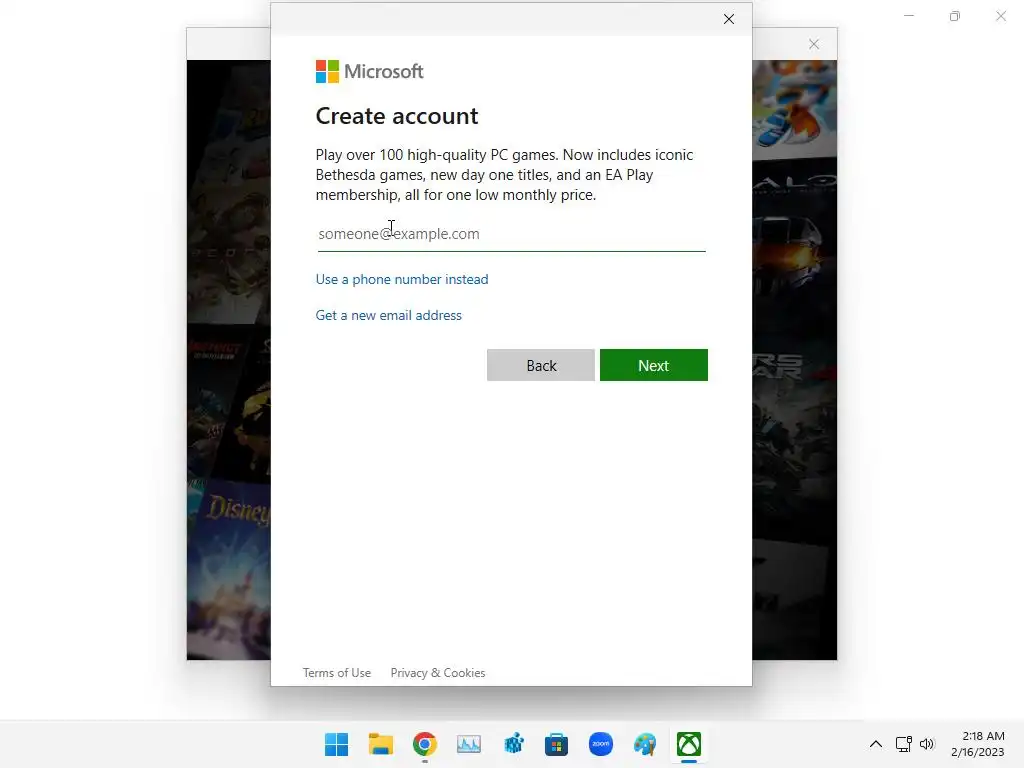1024x768 pixels.
Task: Click the Xbox app icon in the taskbar
Action: [689, 744]
